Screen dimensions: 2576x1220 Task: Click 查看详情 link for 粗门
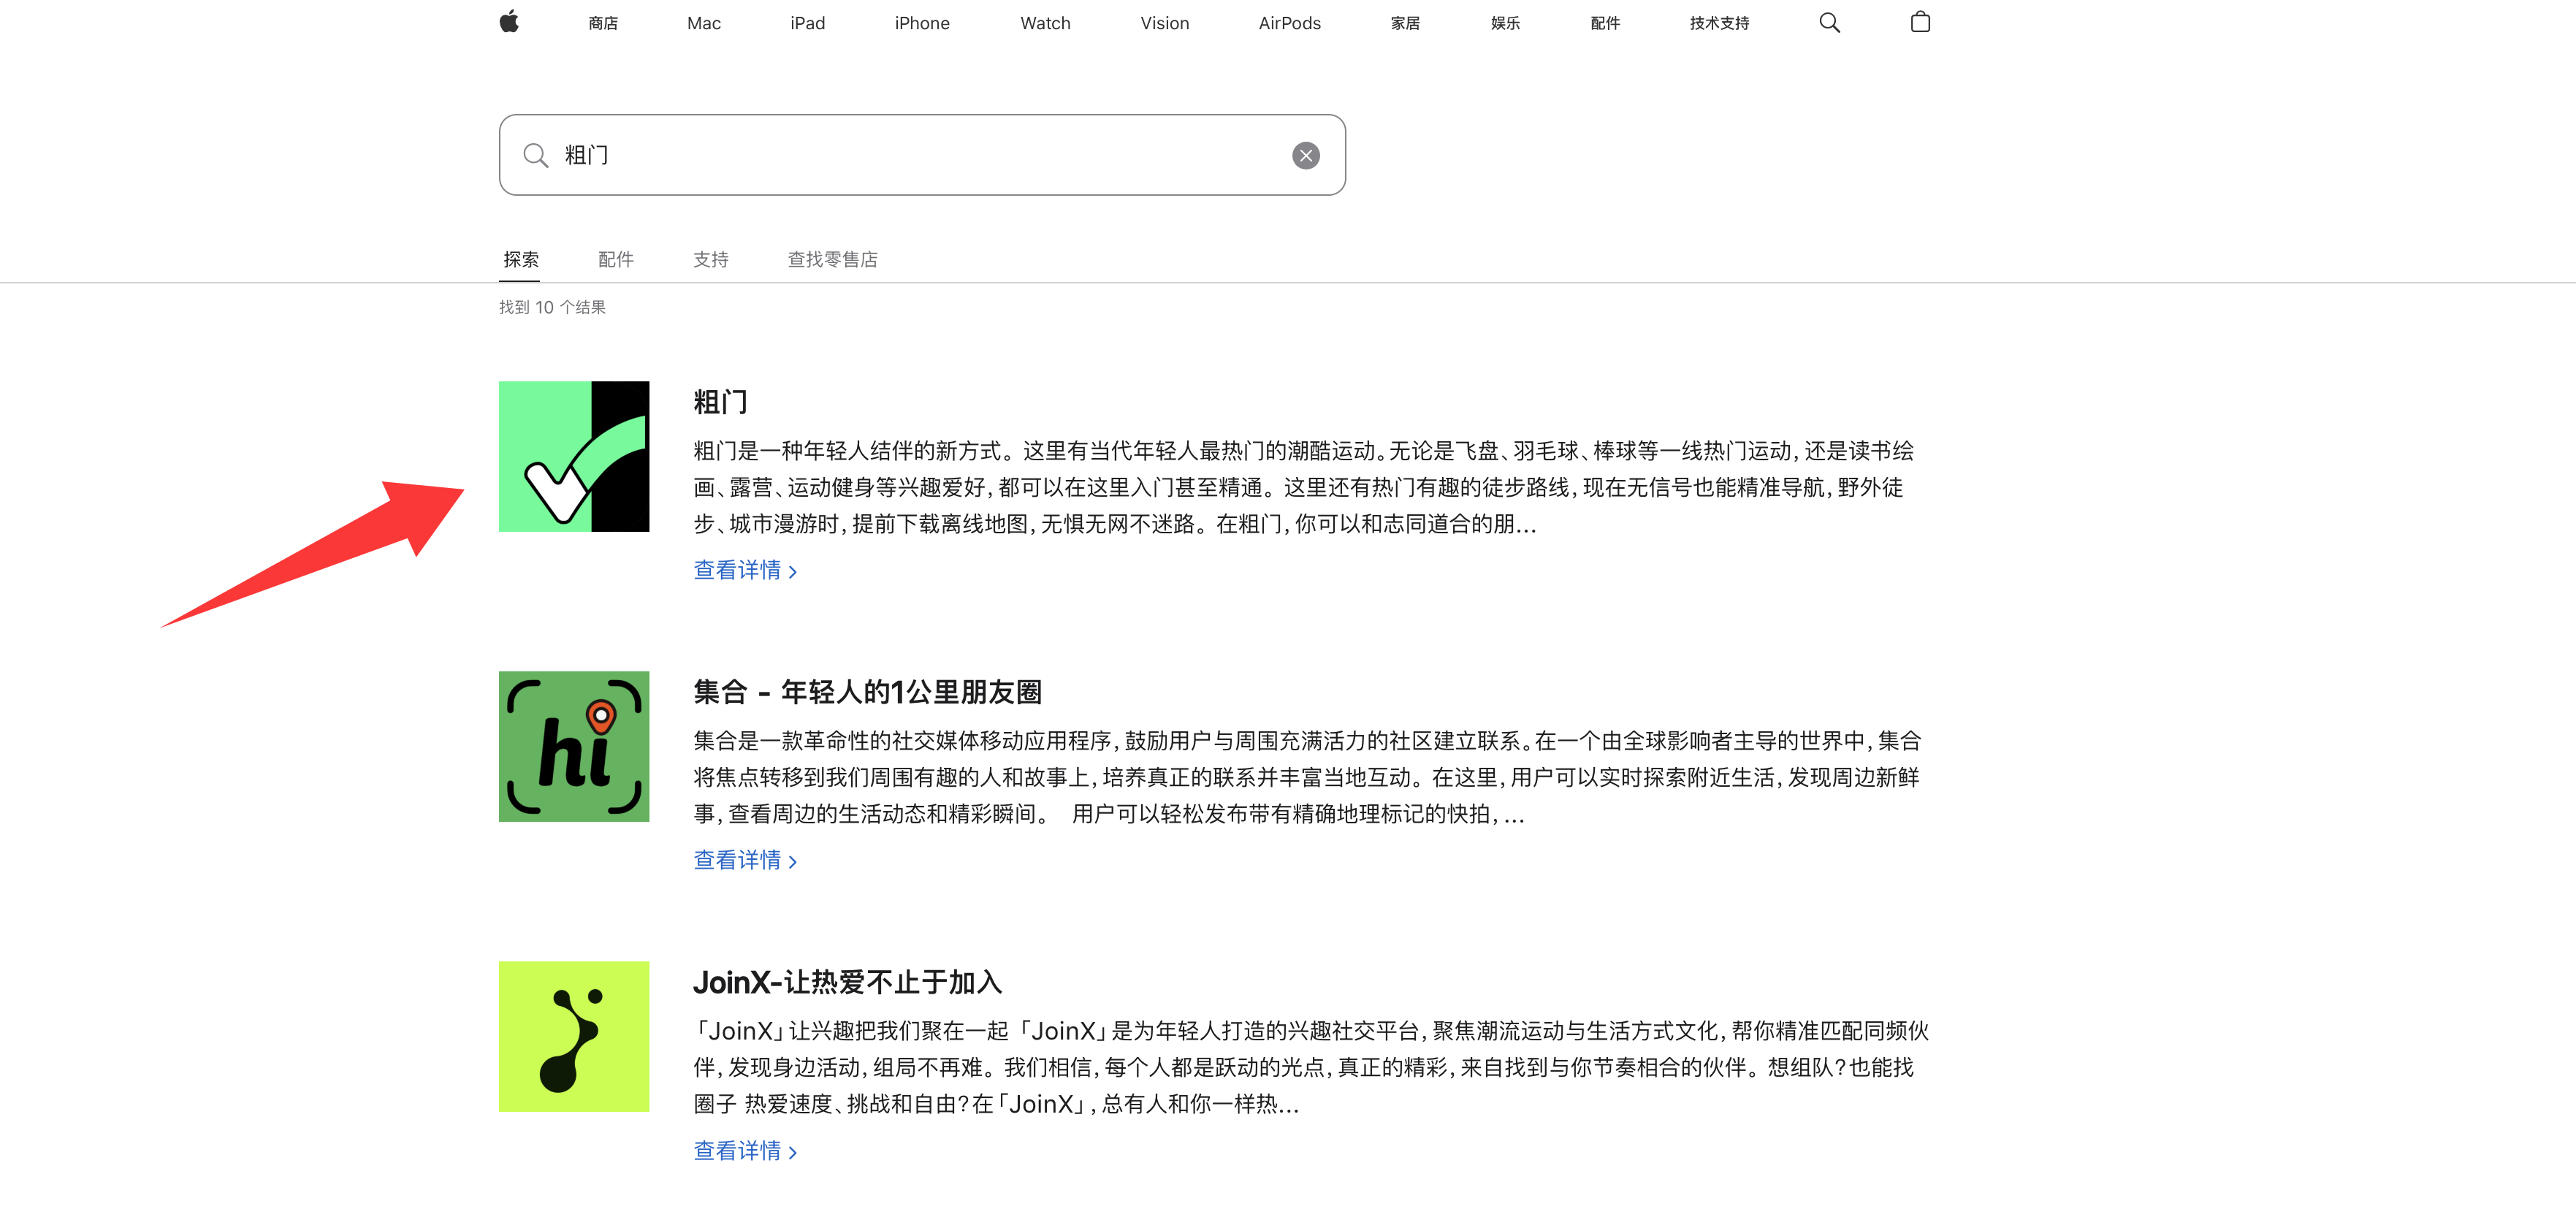coord(738,569)
